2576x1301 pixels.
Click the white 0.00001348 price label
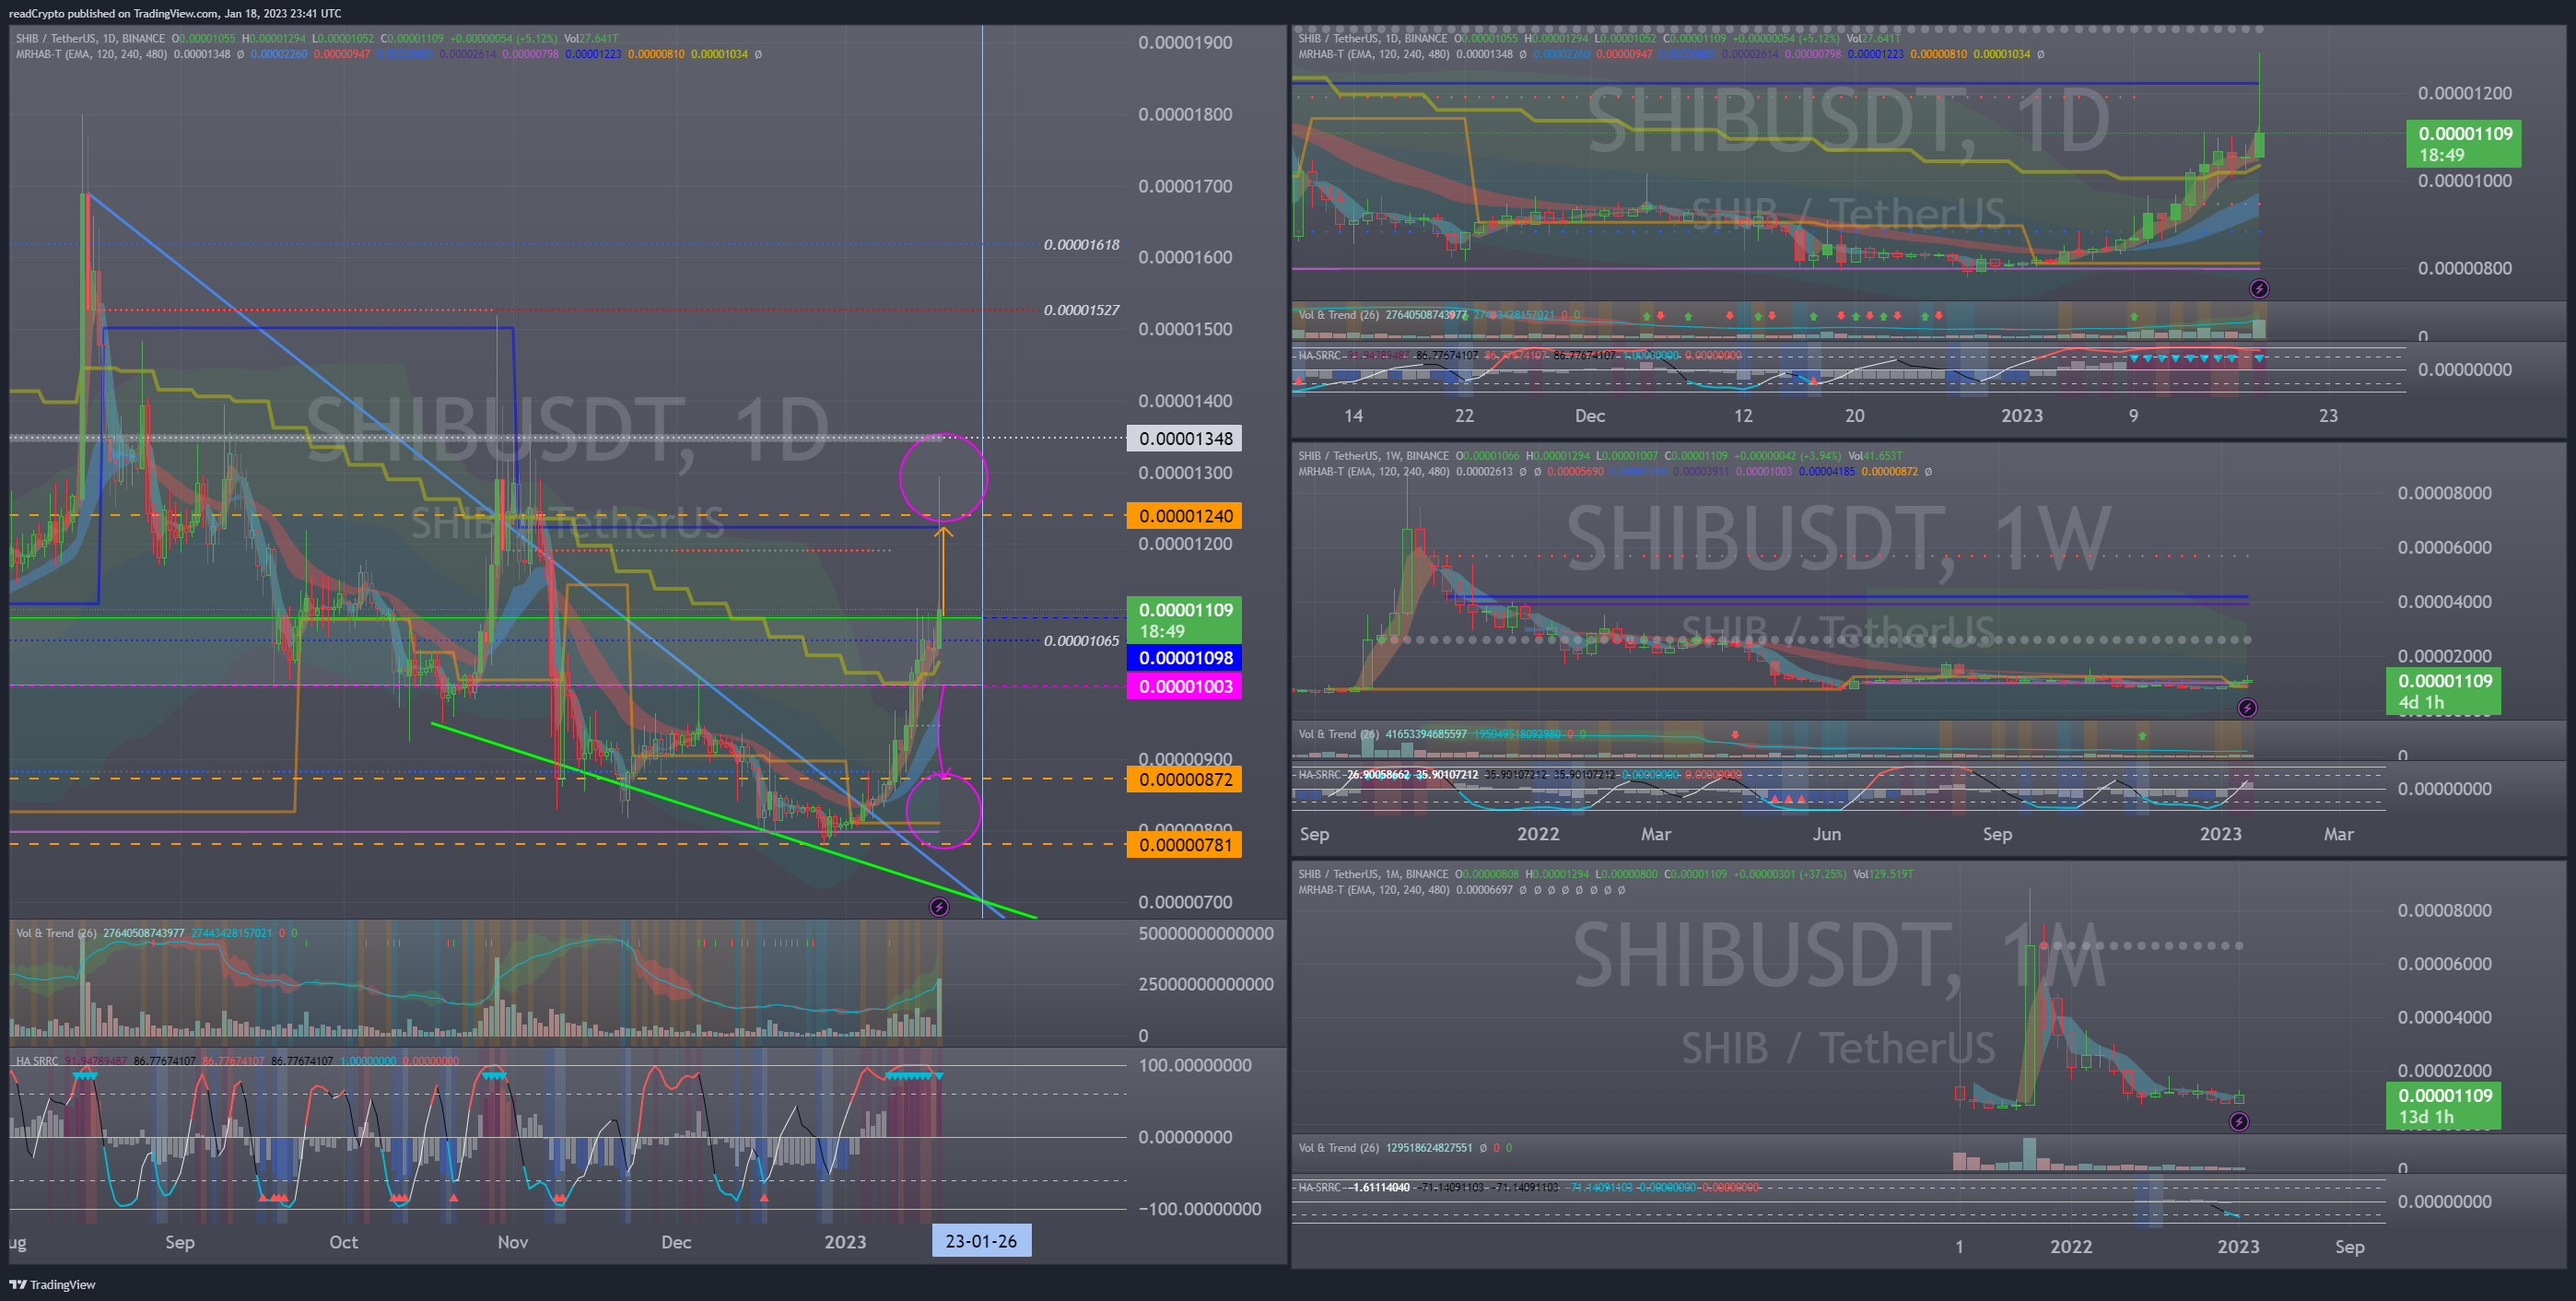[1184, 438]
